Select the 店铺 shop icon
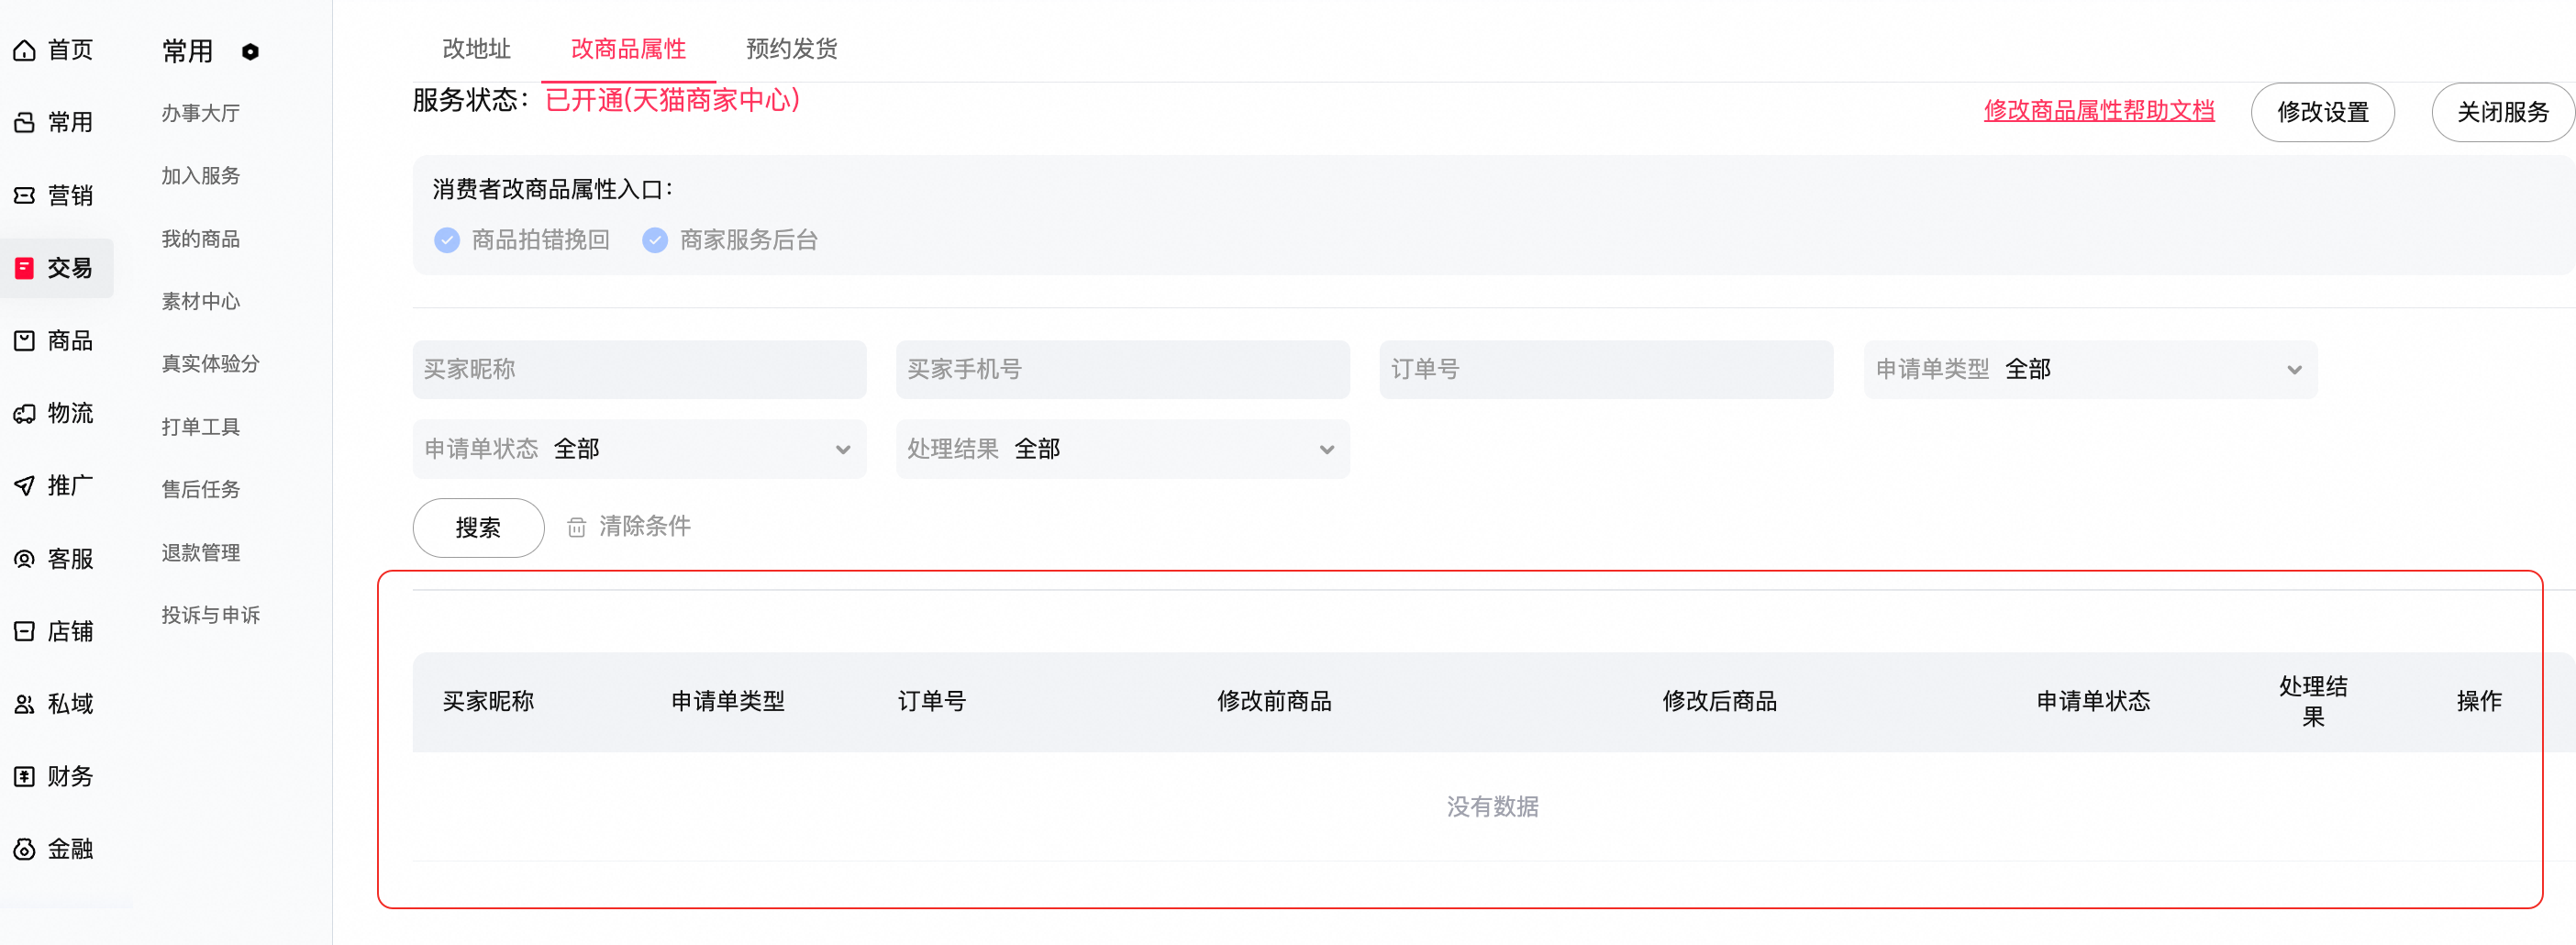Viewport: 2576px width, 945px height. pyautogui.click(x=24, y=630)
